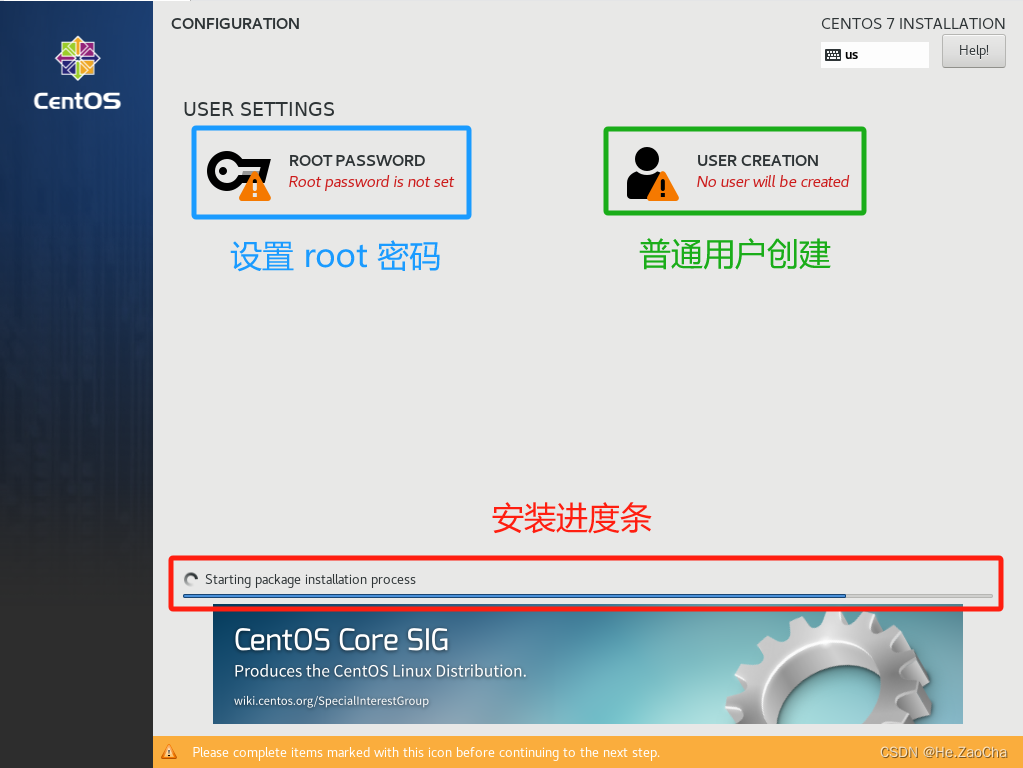The height and width of the screenshot is (768, 1023).
Task: Click the installation progress bar
Action: point(587,596)
